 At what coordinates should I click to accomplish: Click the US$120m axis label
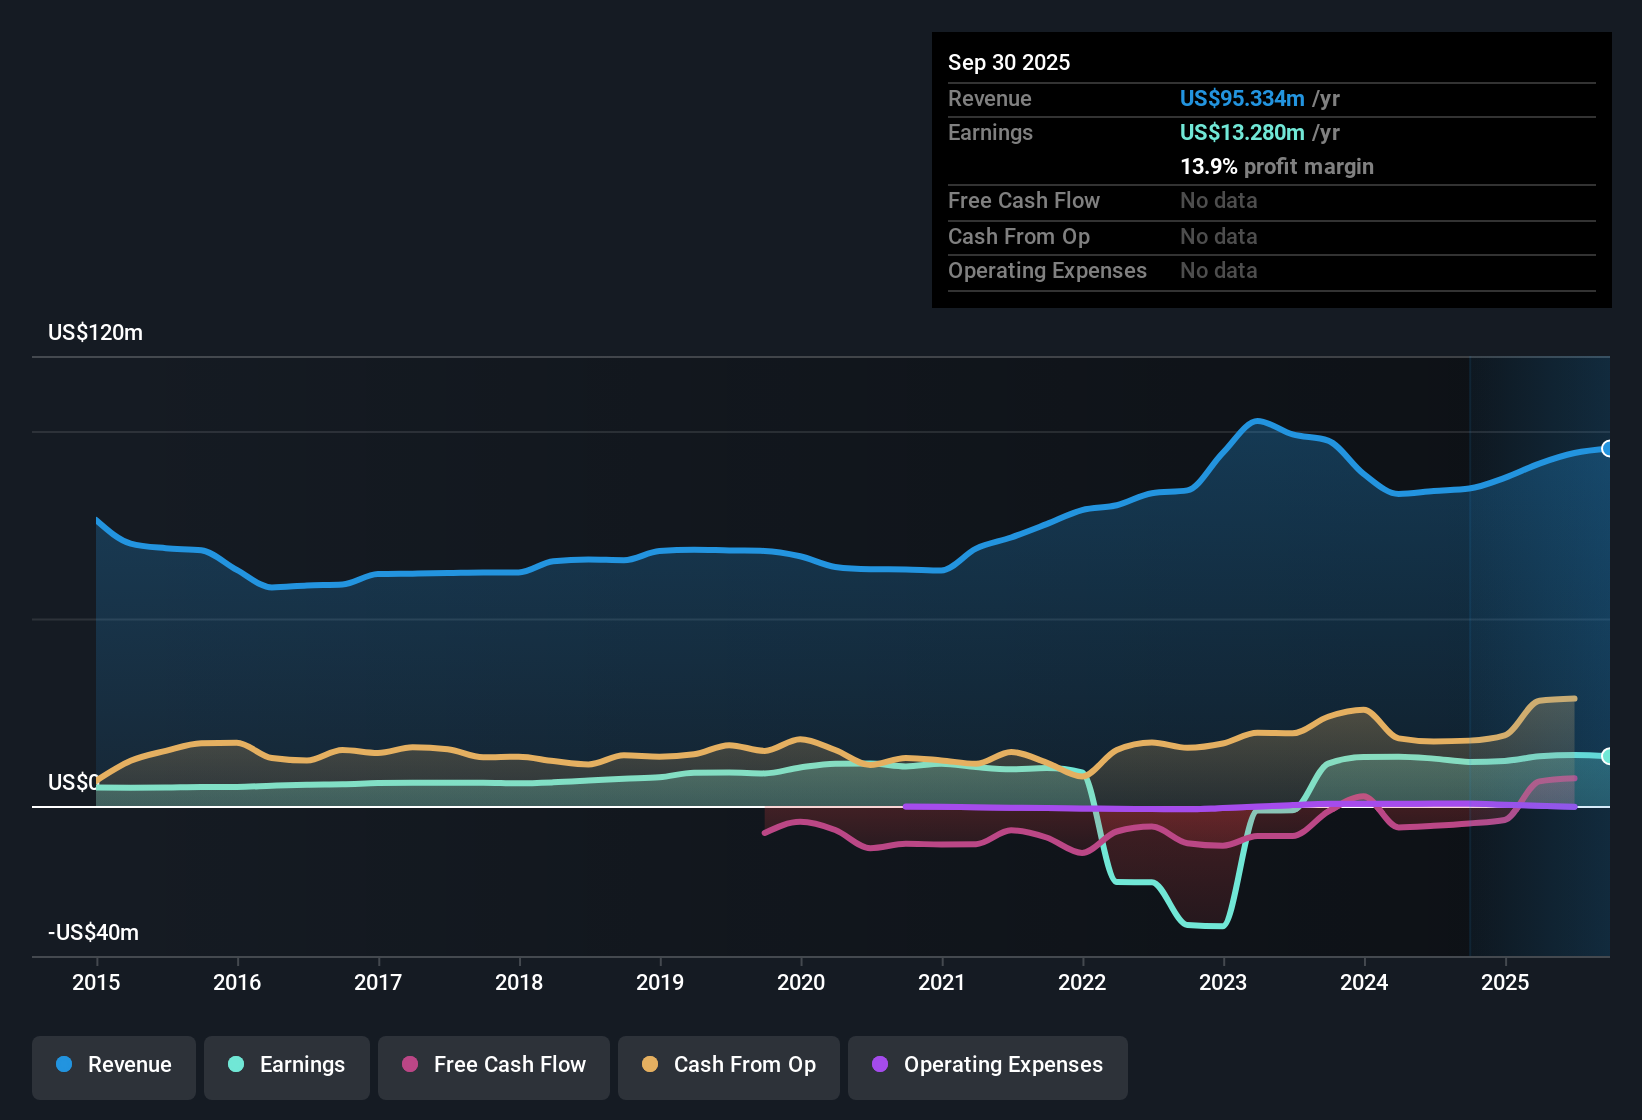pyautogui.click(x=96, y=332)
